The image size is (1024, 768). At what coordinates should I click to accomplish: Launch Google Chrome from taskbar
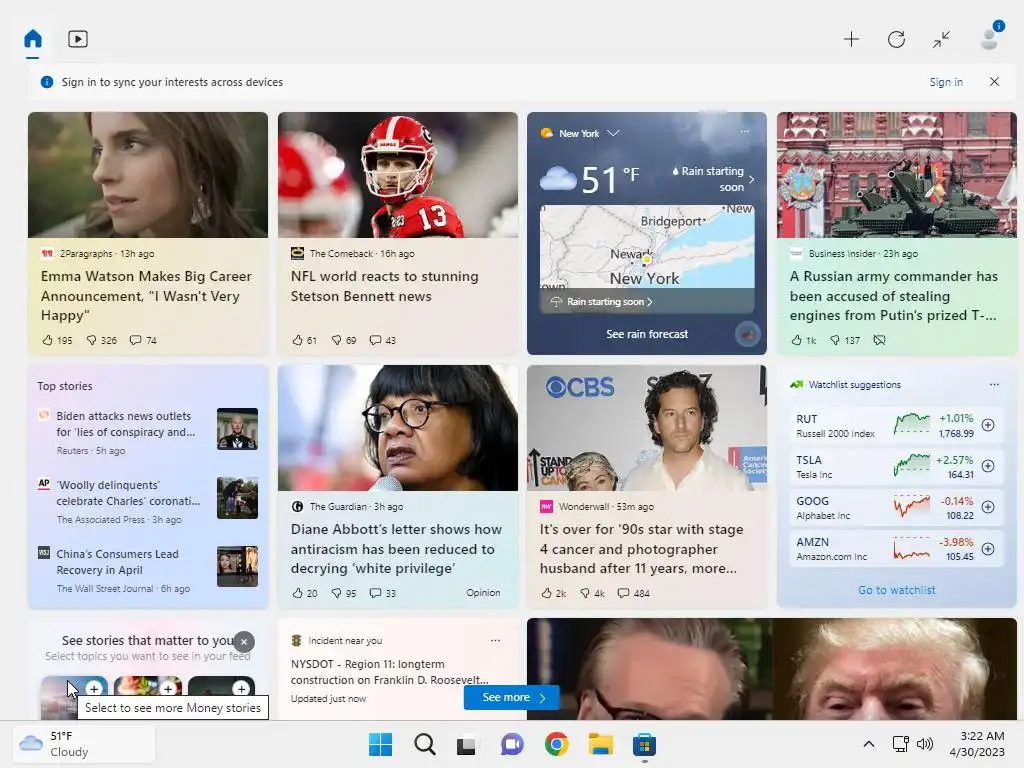pos(556,744)
